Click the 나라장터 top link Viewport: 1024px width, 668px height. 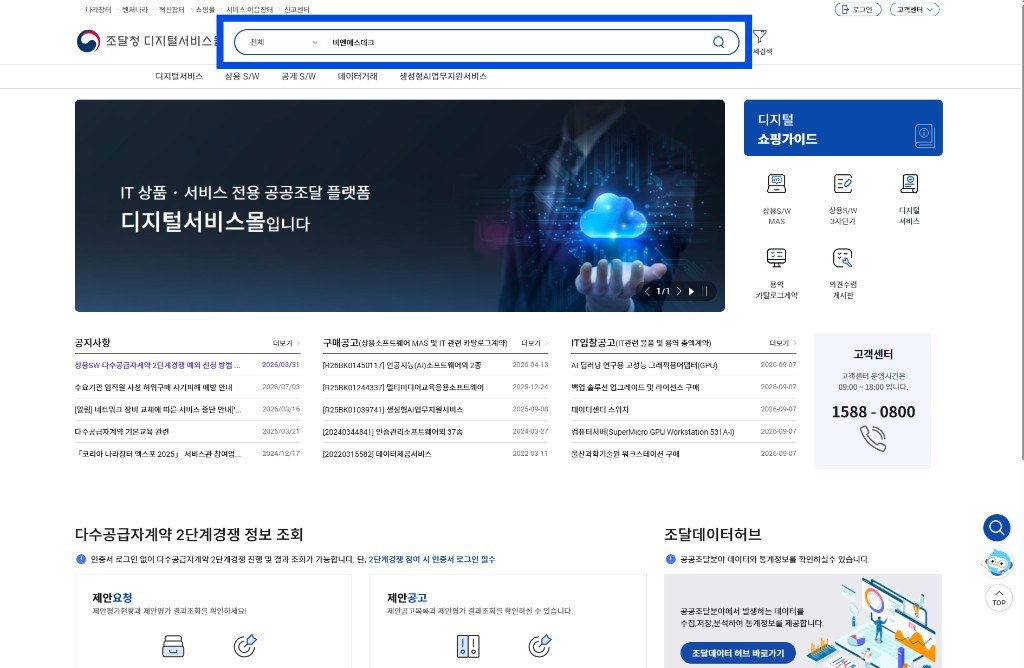[x=98, y=10]
